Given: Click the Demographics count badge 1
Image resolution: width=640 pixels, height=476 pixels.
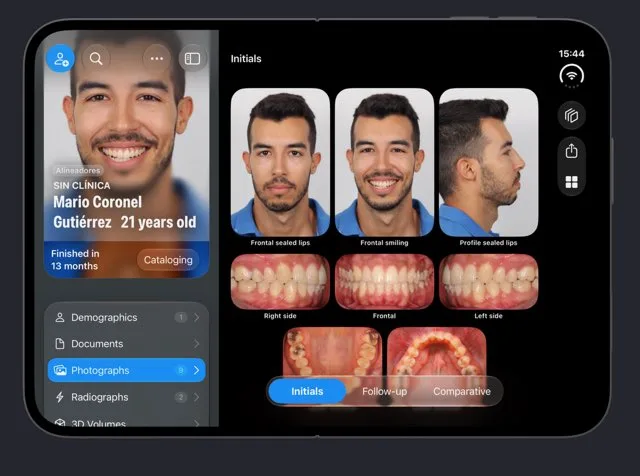Looking at the screenshot, I should 180,317.
